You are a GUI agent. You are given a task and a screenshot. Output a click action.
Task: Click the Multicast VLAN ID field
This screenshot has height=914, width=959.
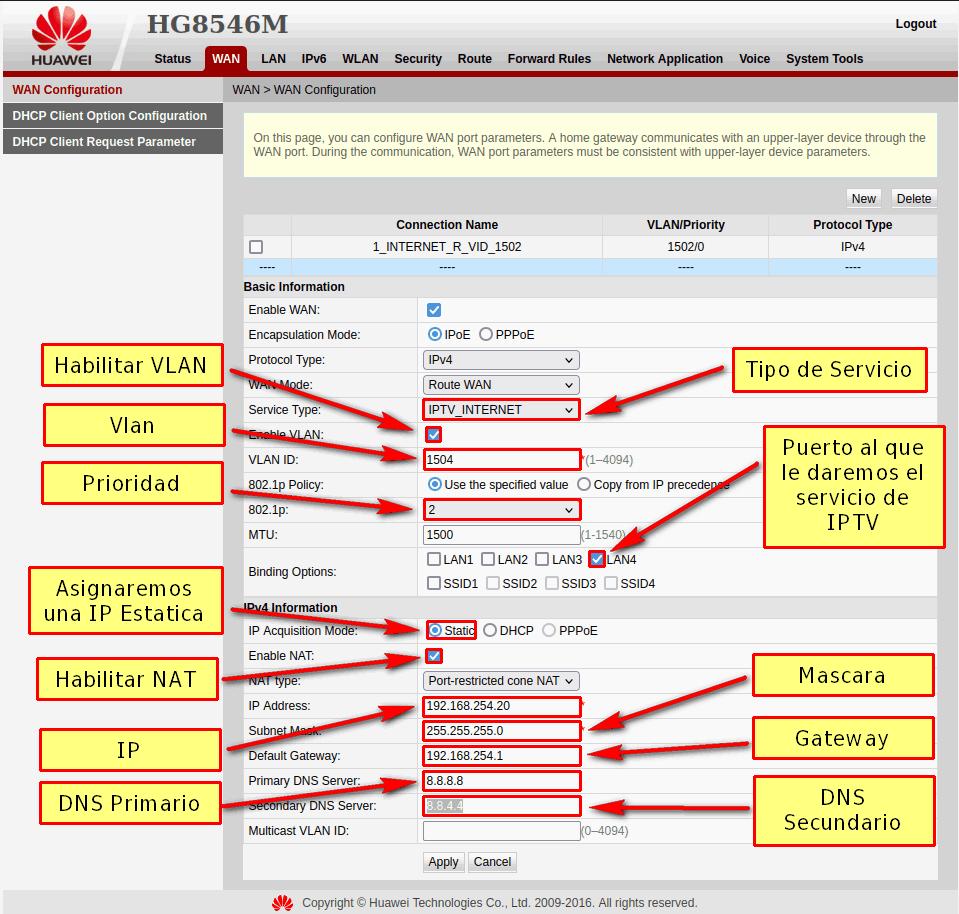pos(502,831)
